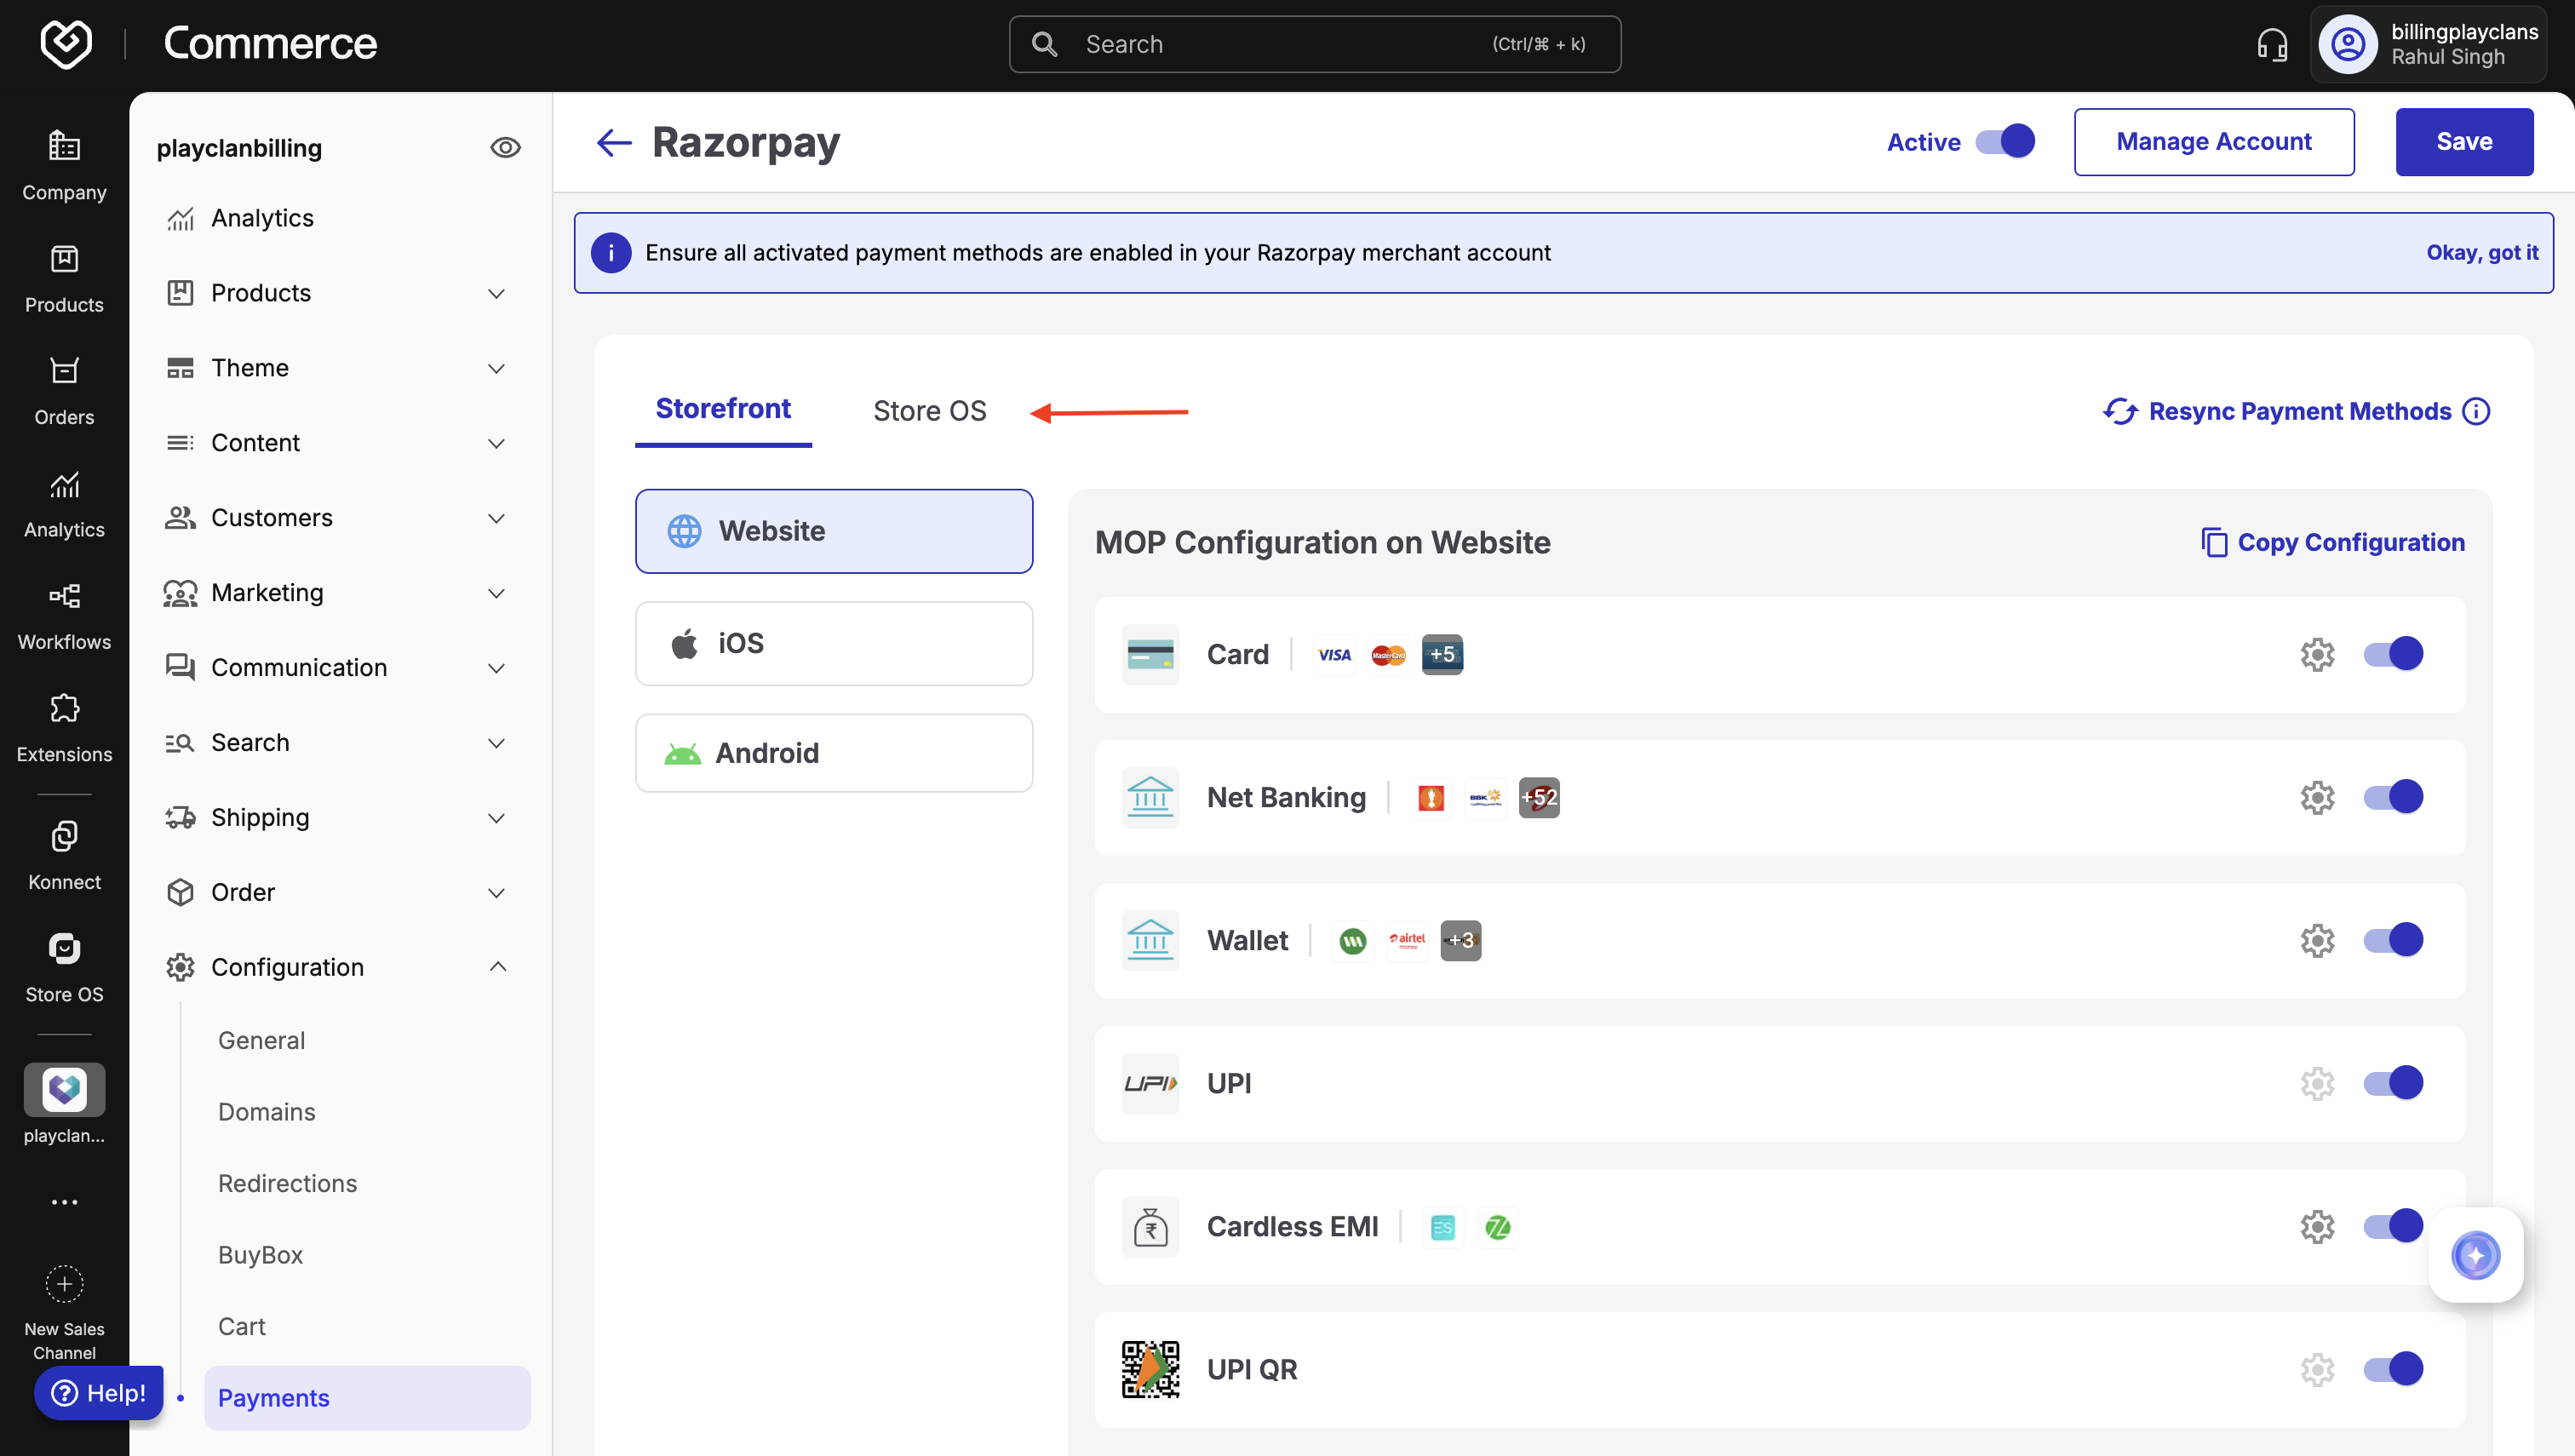The height and width of the screenshot is (1456, 2575).
Task: Turn off the UPI QR toggle
Action: pos(2392,1369)
